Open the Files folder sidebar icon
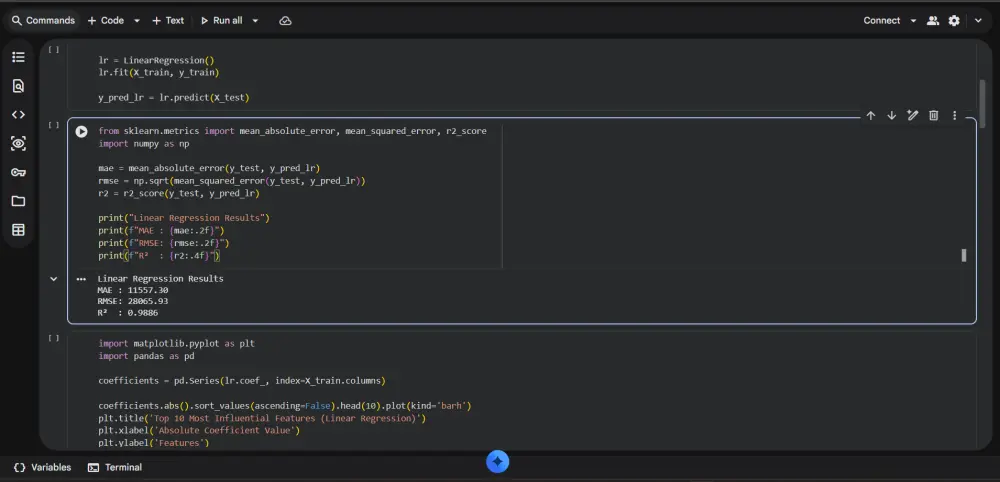 (18, 201)
